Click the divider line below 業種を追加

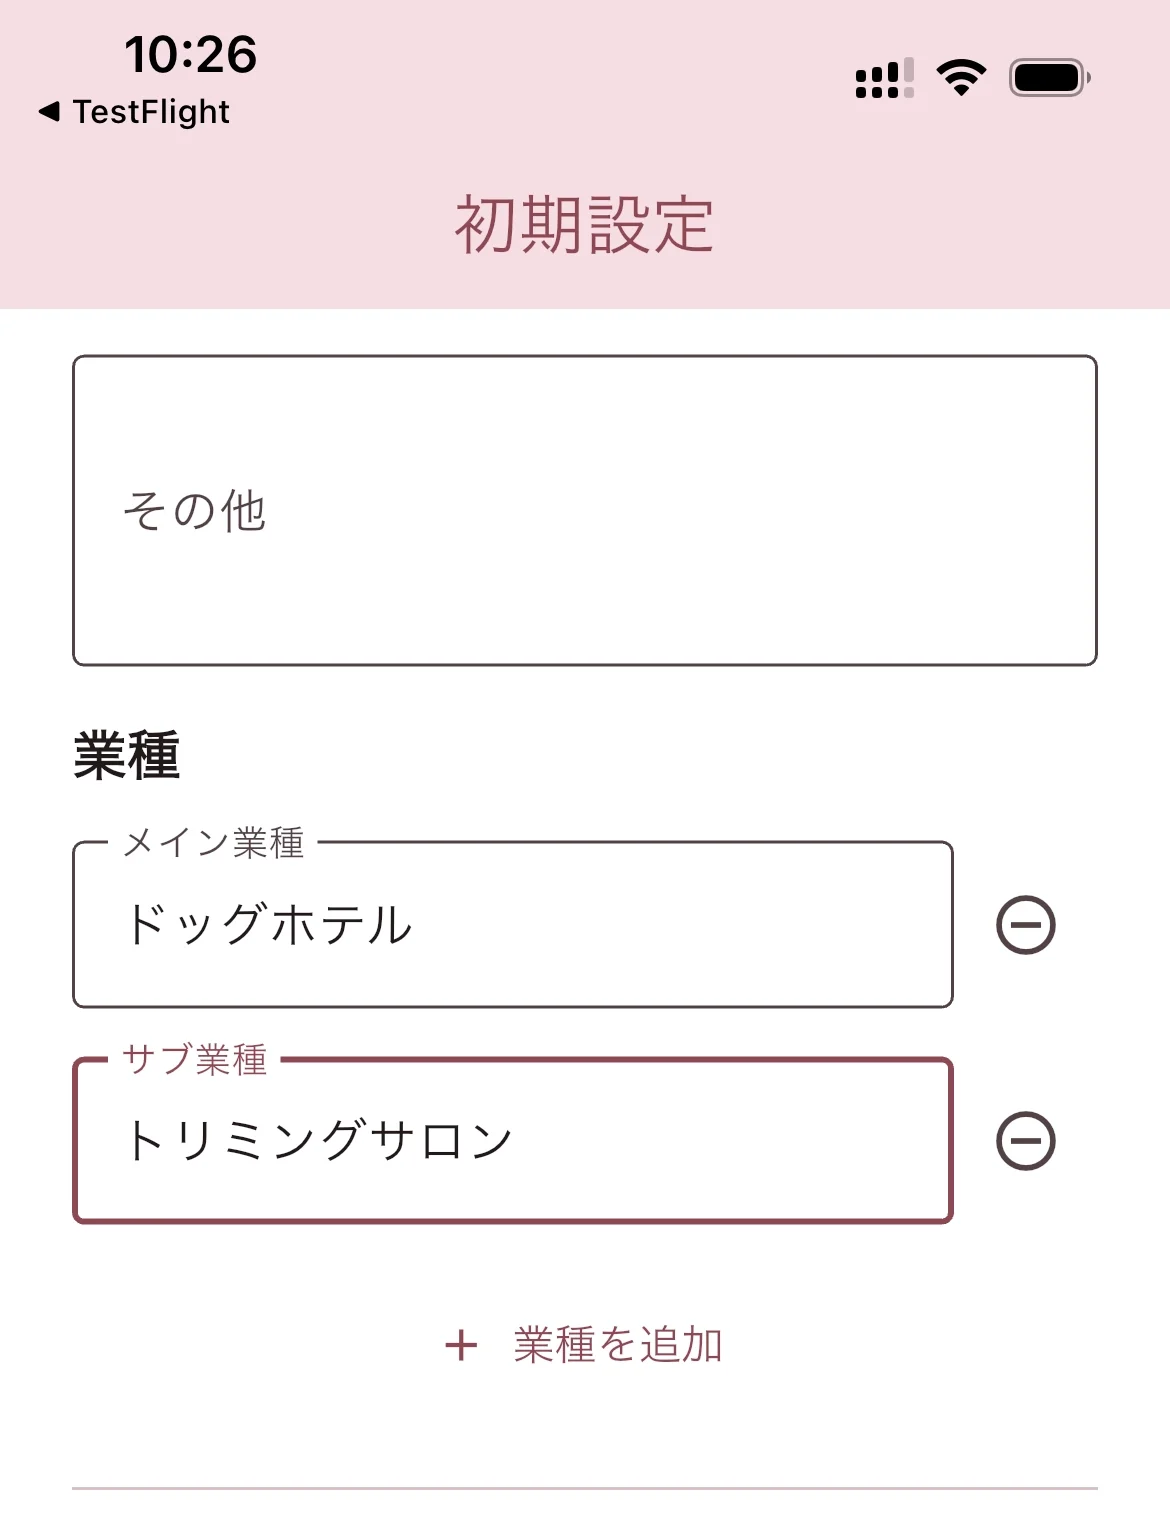click(584, 1488)
